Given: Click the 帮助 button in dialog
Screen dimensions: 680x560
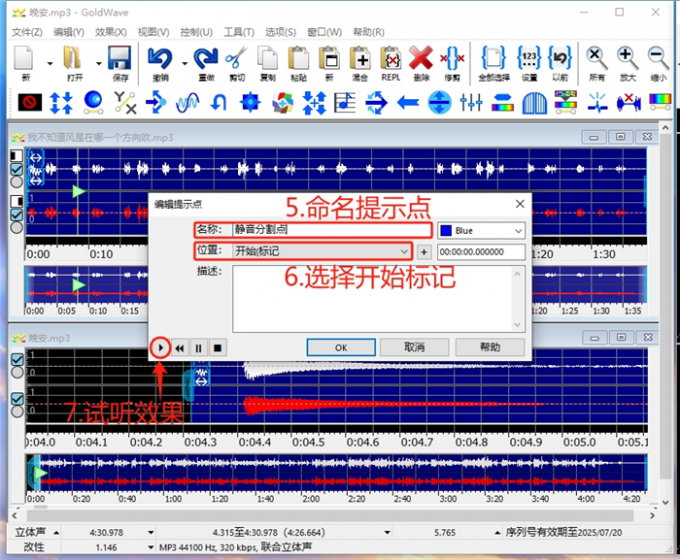Looking at the screenshot, I should pos(490,347).
